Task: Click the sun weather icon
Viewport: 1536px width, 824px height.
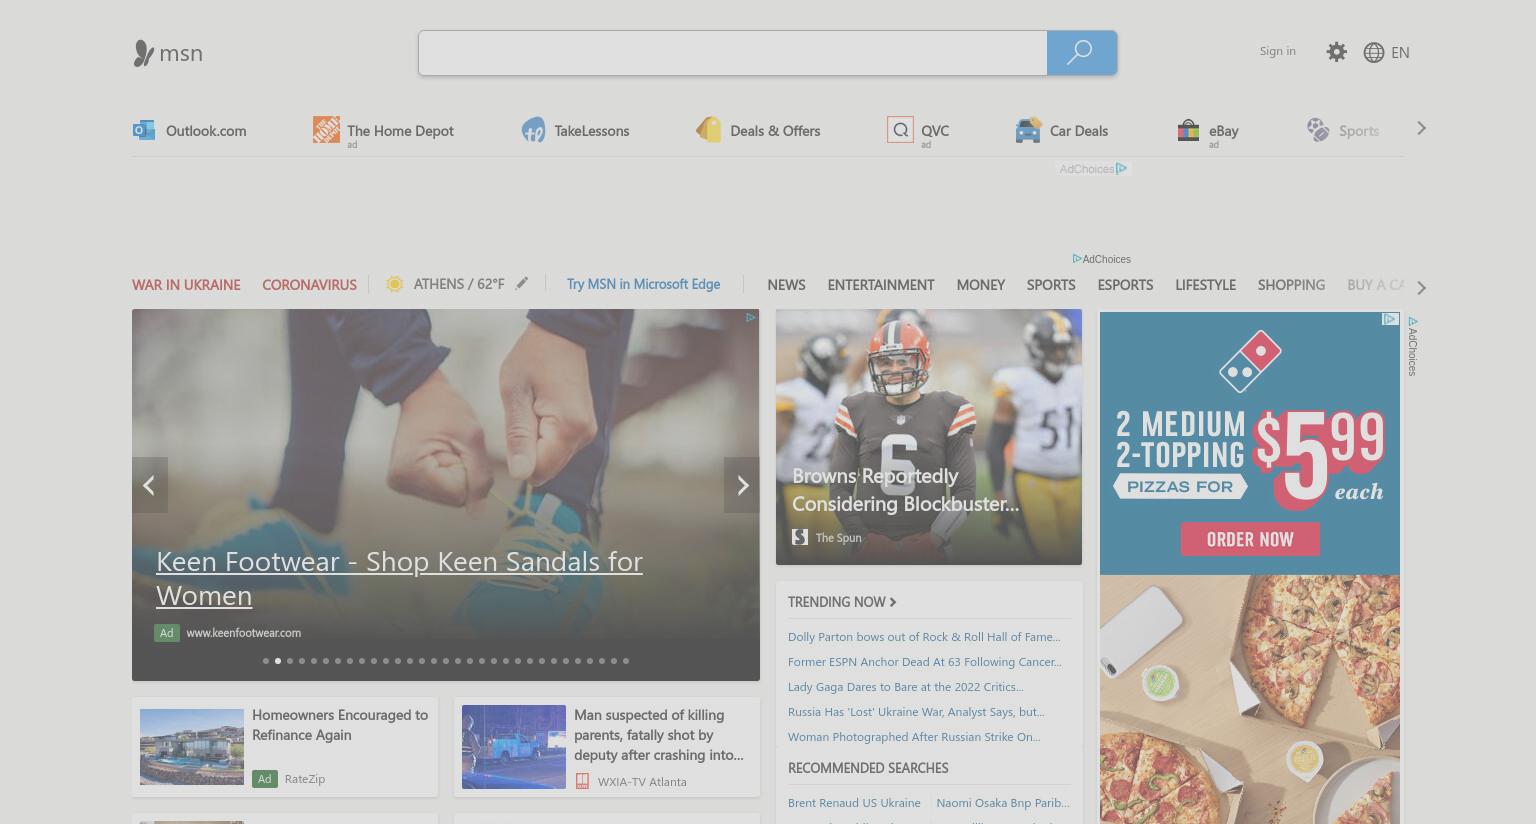Action: 395,284
